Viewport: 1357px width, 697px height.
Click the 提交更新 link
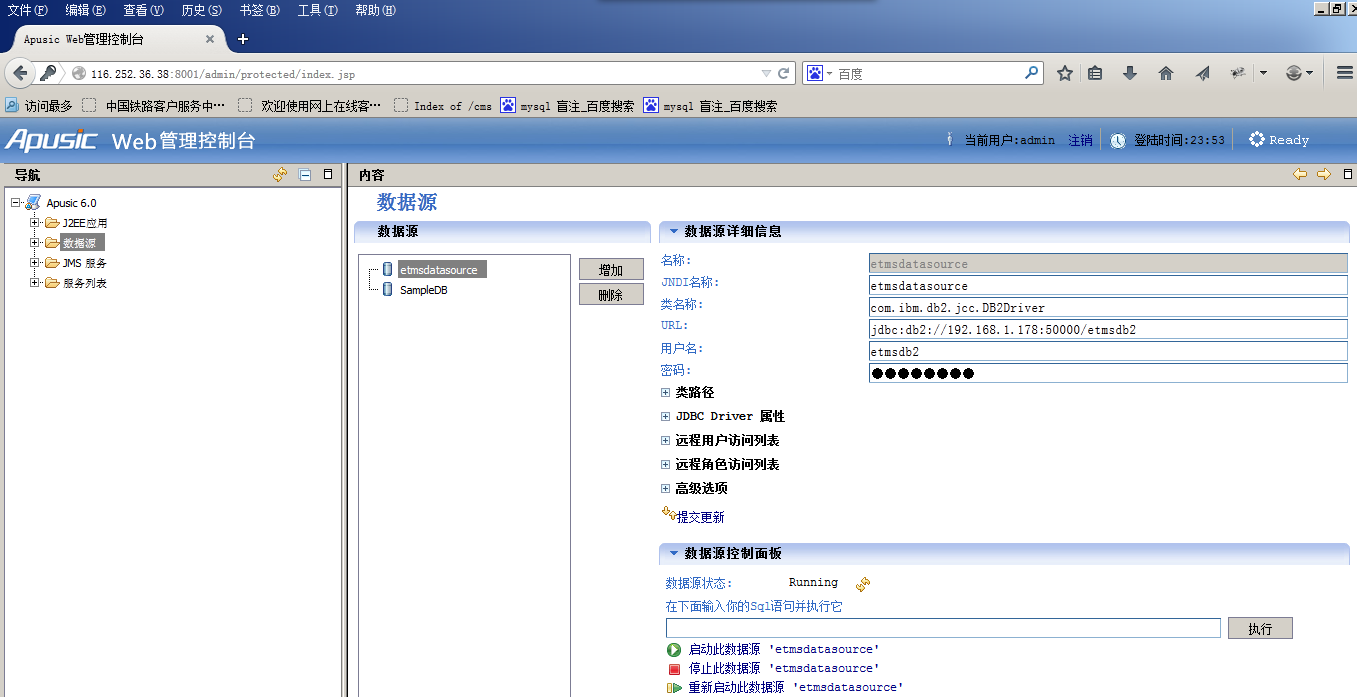coord(700,518)
